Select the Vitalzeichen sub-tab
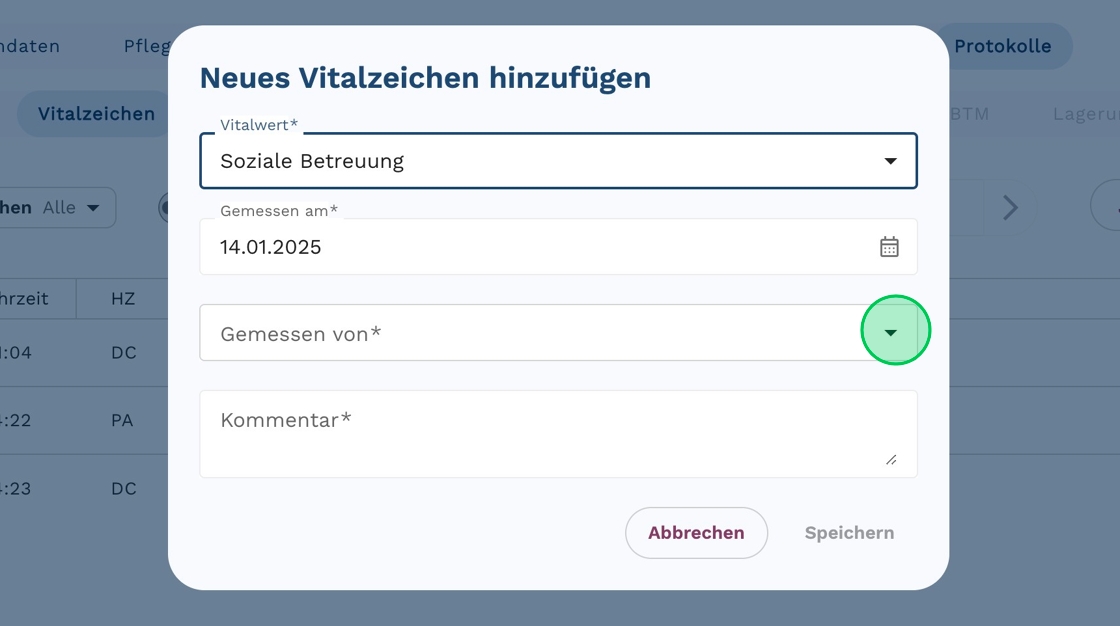1120x626 pixels. click(96, 114)
